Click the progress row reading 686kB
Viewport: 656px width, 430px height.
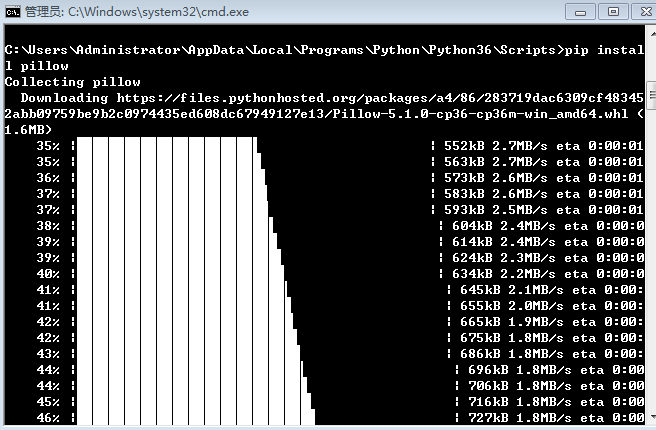pos(340,353)
